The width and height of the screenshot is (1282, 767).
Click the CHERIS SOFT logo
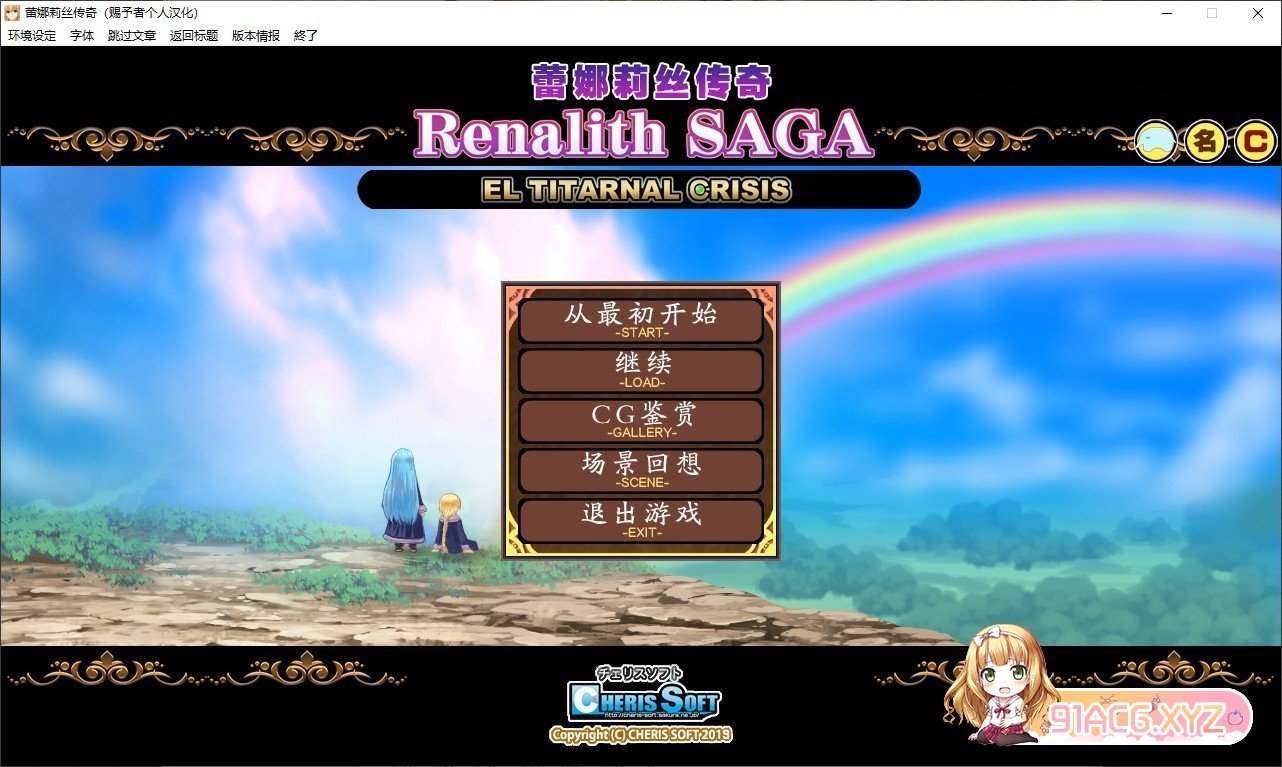[643, 701]
